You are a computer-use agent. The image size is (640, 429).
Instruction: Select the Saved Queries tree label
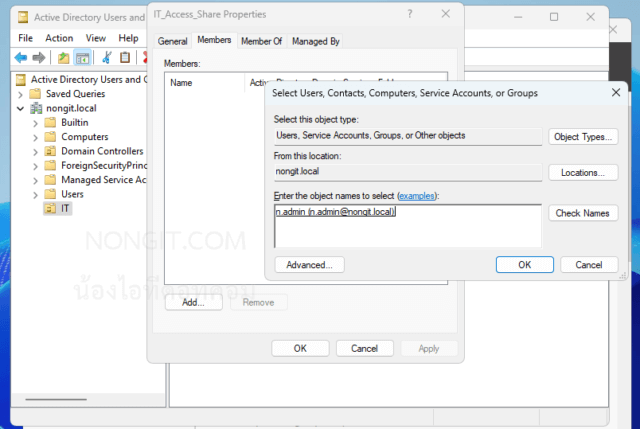click(76, 93)
